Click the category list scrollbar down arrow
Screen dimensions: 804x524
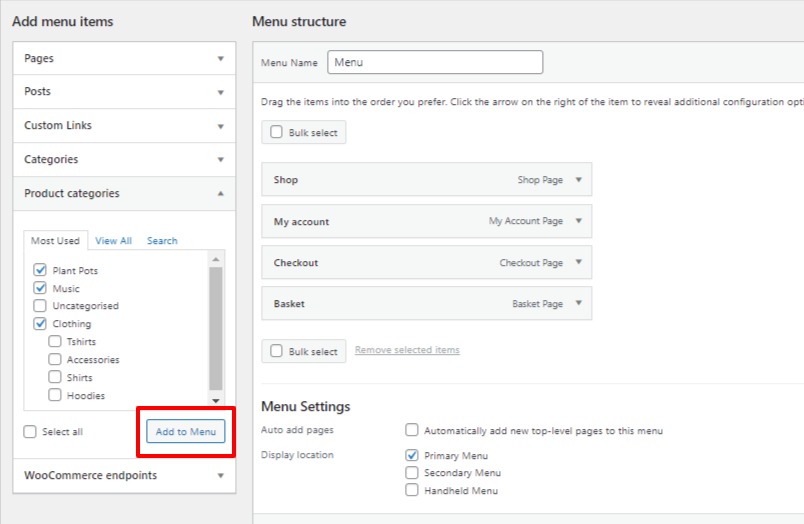point(216,400)
